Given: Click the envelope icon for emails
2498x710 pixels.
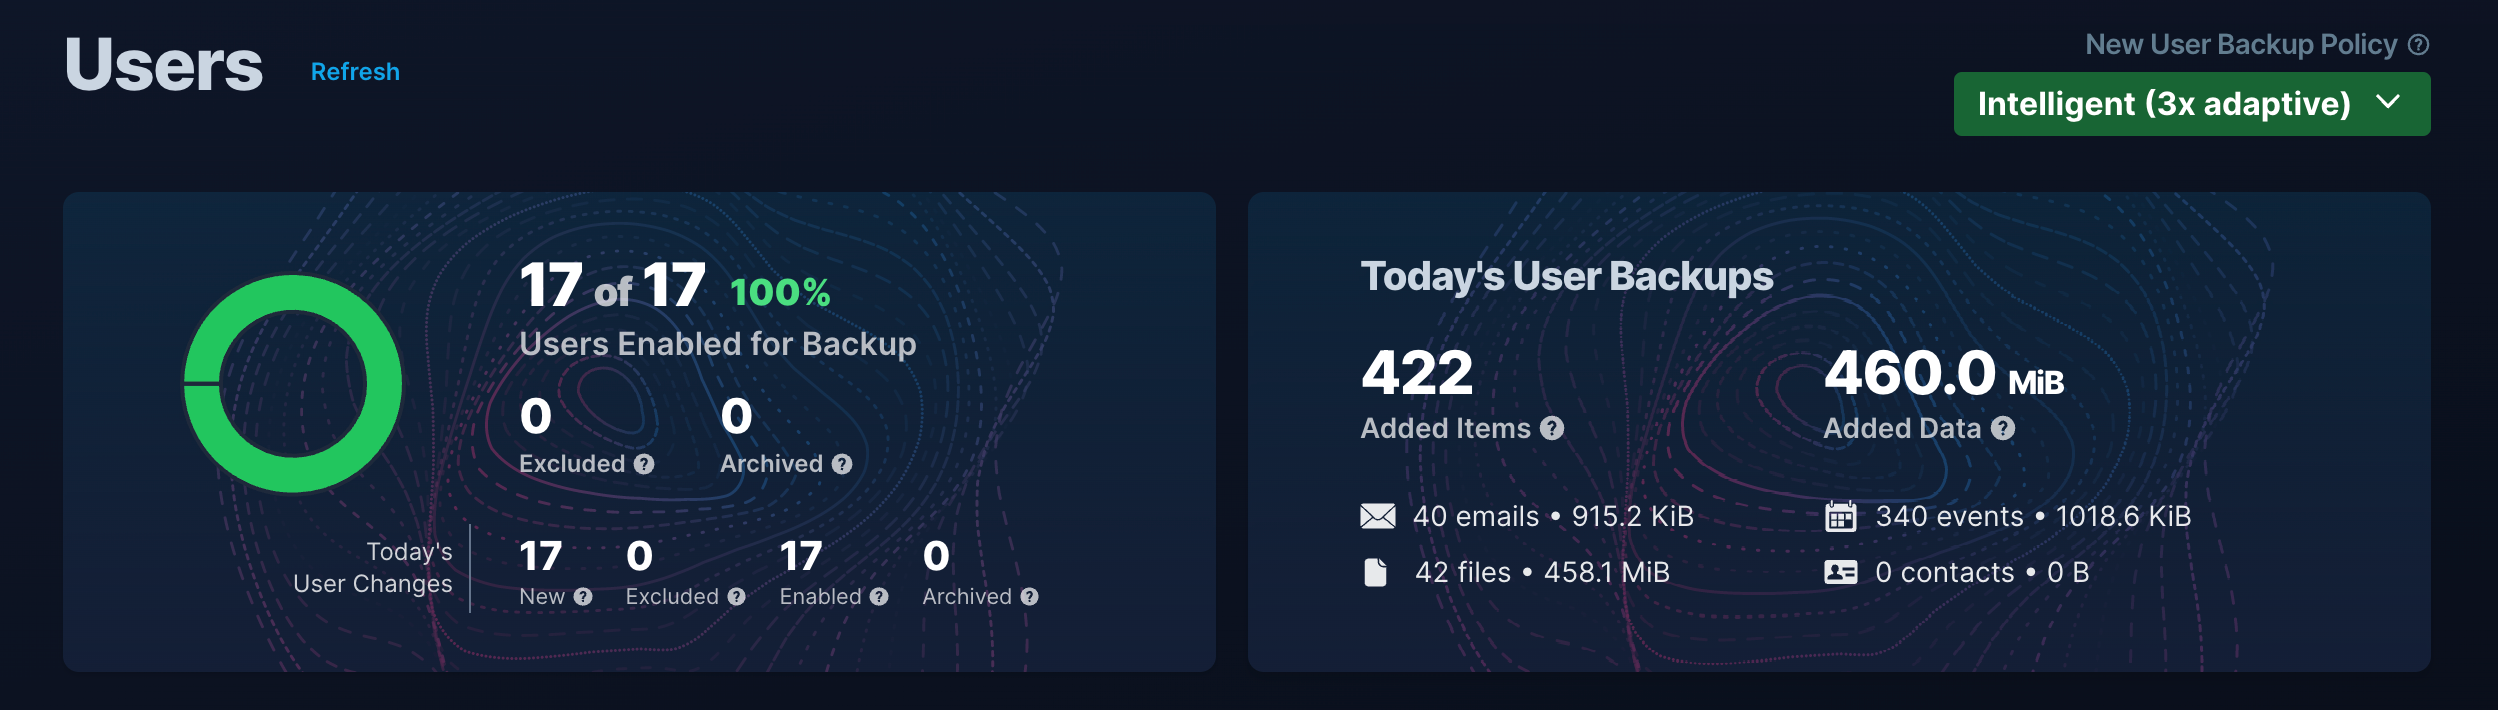Looking at the screenshot, I should (1378, 516).
